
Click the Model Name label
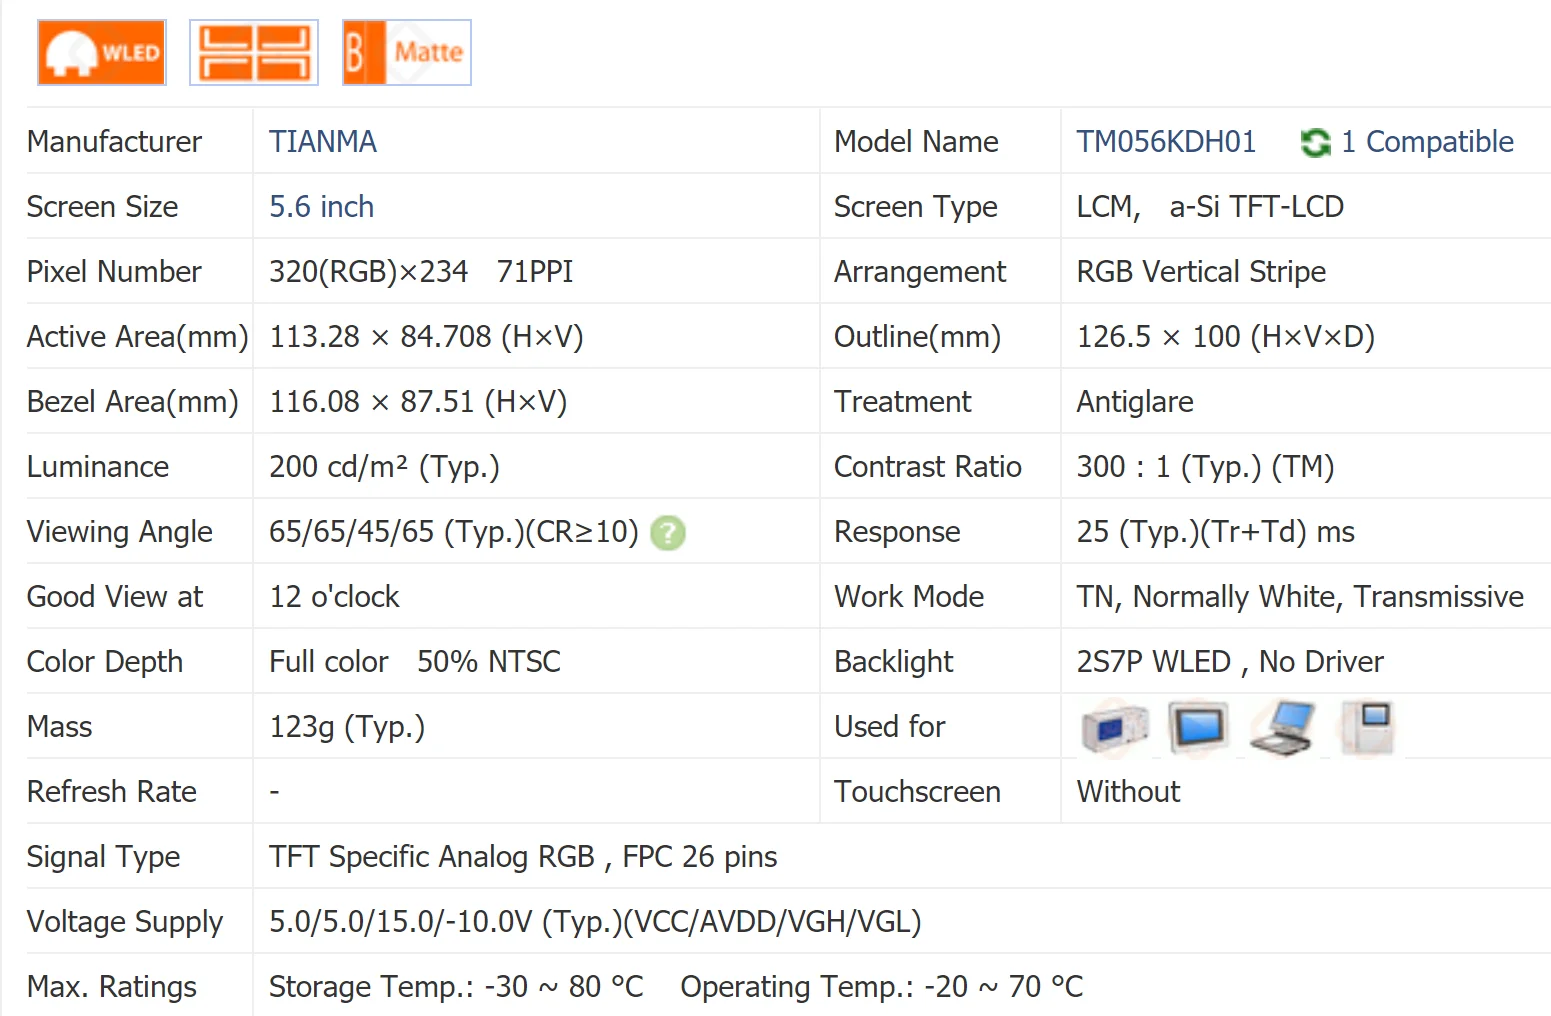(916, 142)
